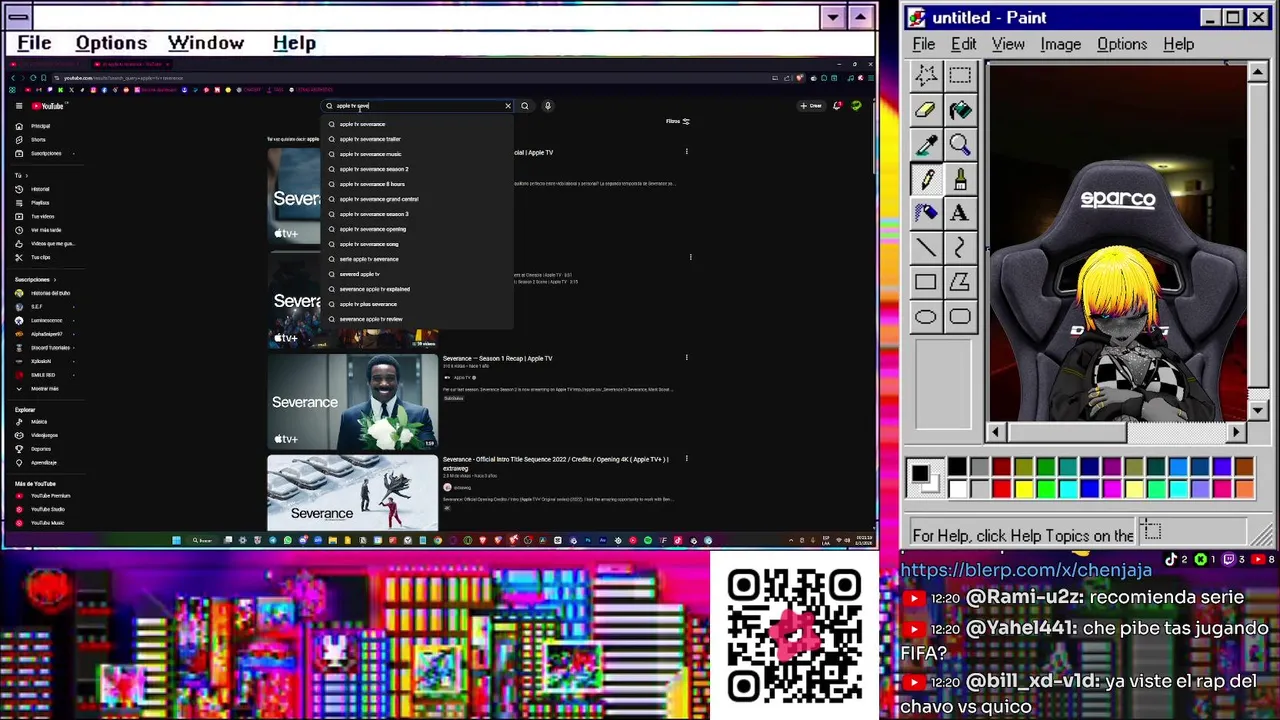Click the outer window's down-arrow title button
Image resolution: width=1280 pixels, height=720 pixels.
[x=833, y=17]
